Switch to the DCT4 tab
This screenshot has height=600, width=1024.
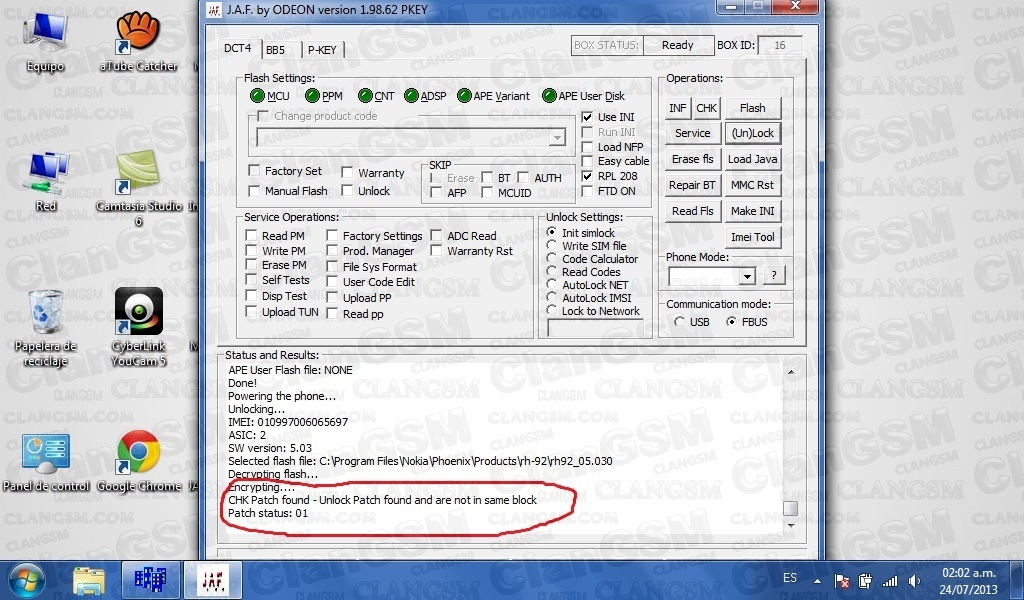click(x=238, y=48)
